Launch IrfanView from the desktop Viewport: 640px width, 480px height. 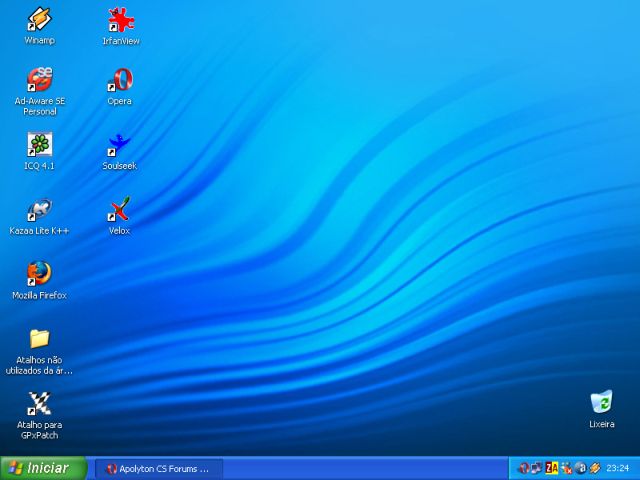coord(120,19)
